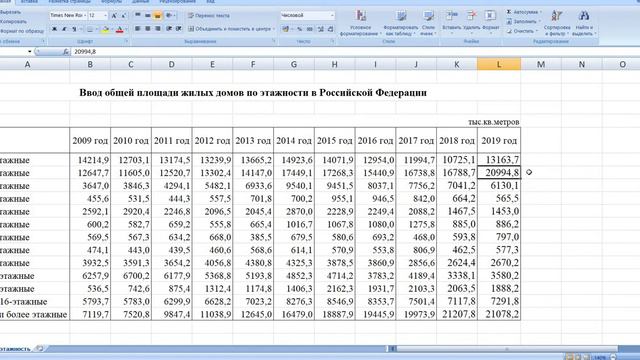The image size is (640, 360).
Task: Click the insert new worksheet icon
Action: (x=40, y=349)
